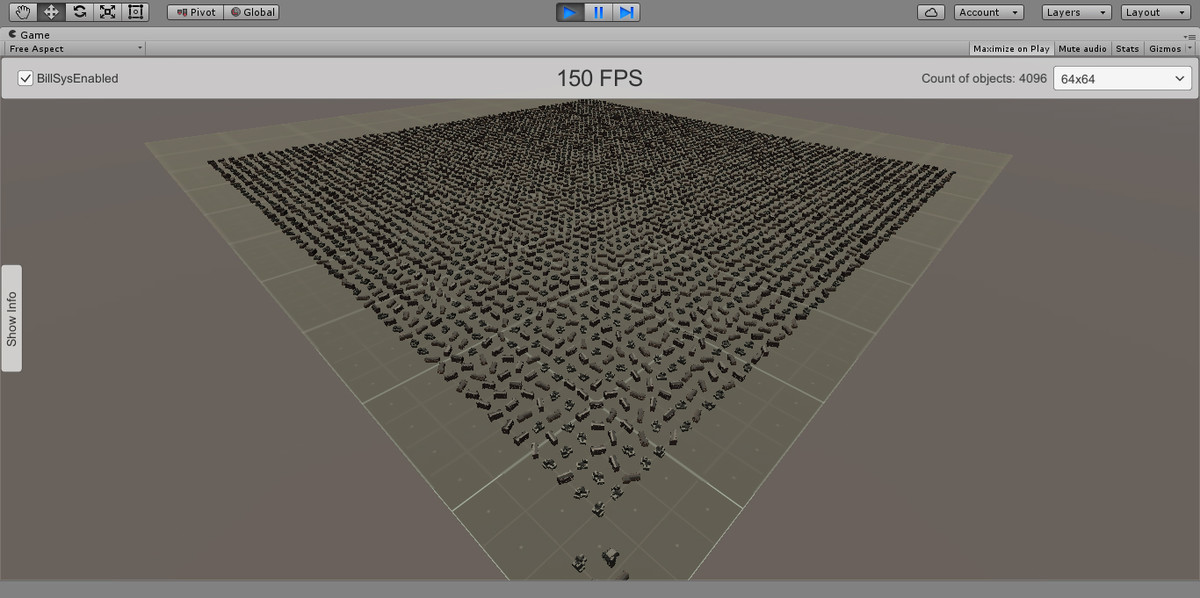Open the Layers dropdown
Screen dimensions: 1200x598
(x=1076, y=12)
